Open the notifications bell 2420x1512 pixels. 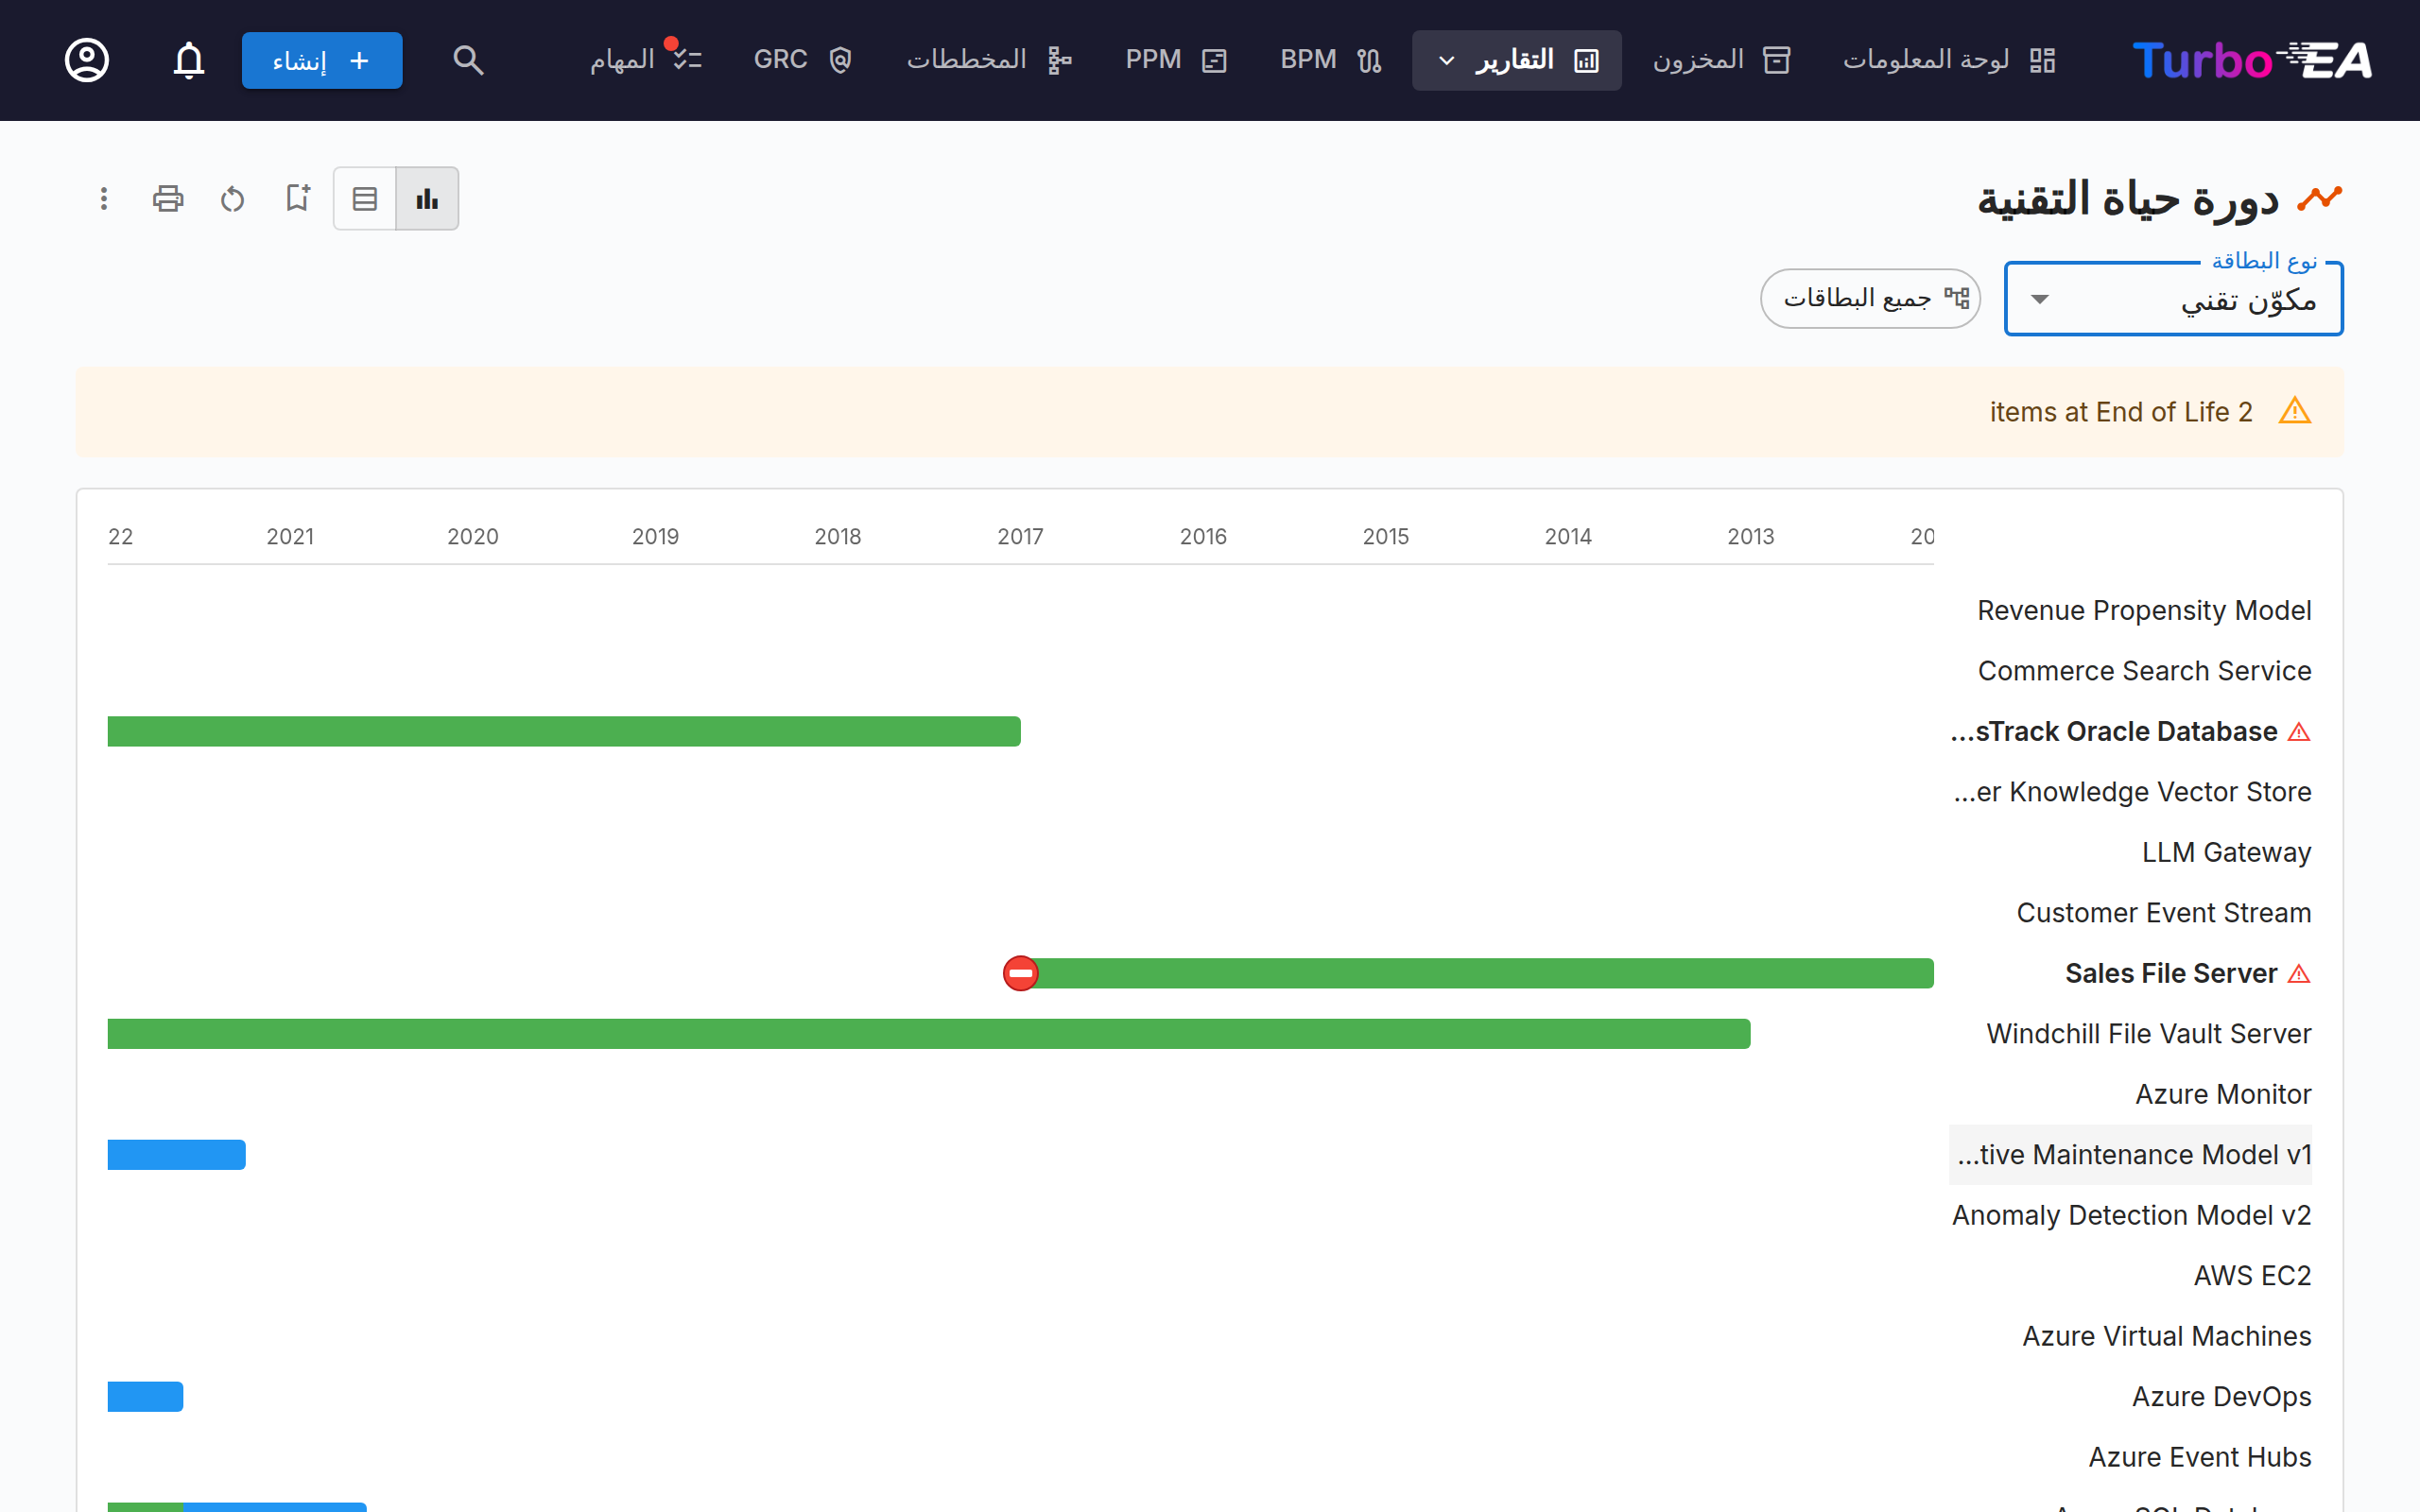189,60
